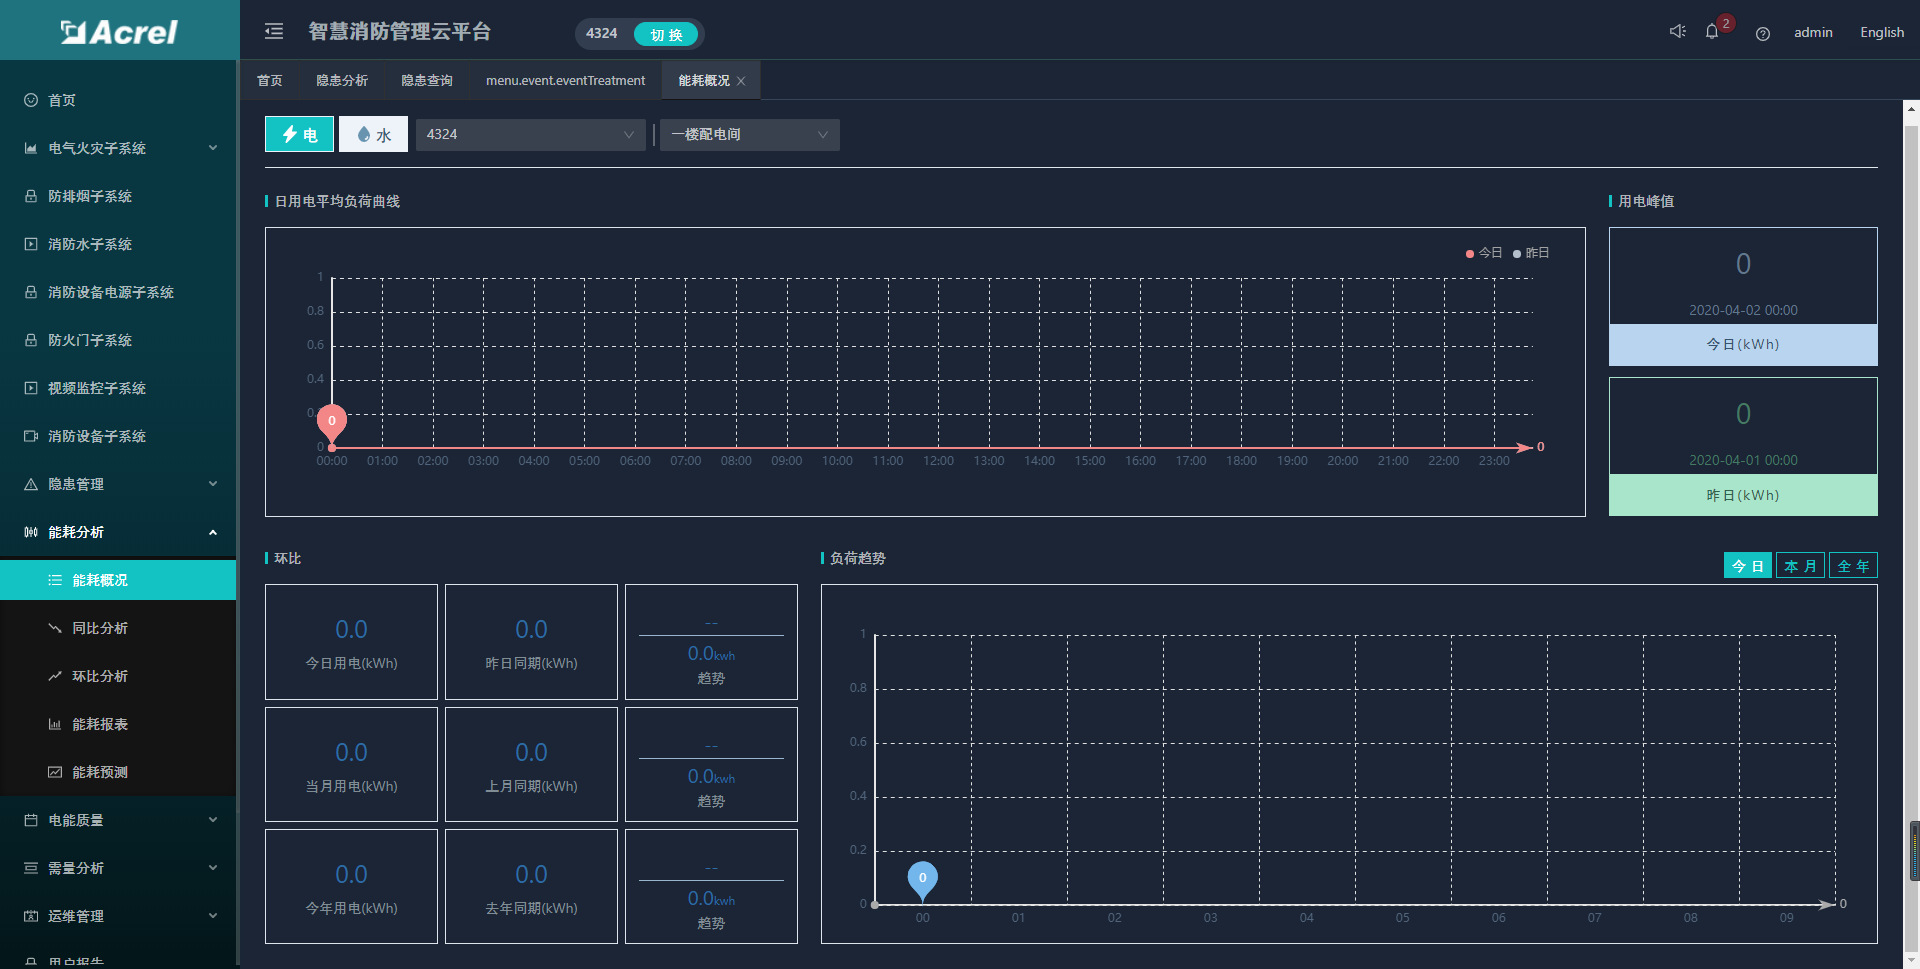Mute sound via the speaker icon
This screenshot has width=1920, height=969.
click(x=1677, y=32)
